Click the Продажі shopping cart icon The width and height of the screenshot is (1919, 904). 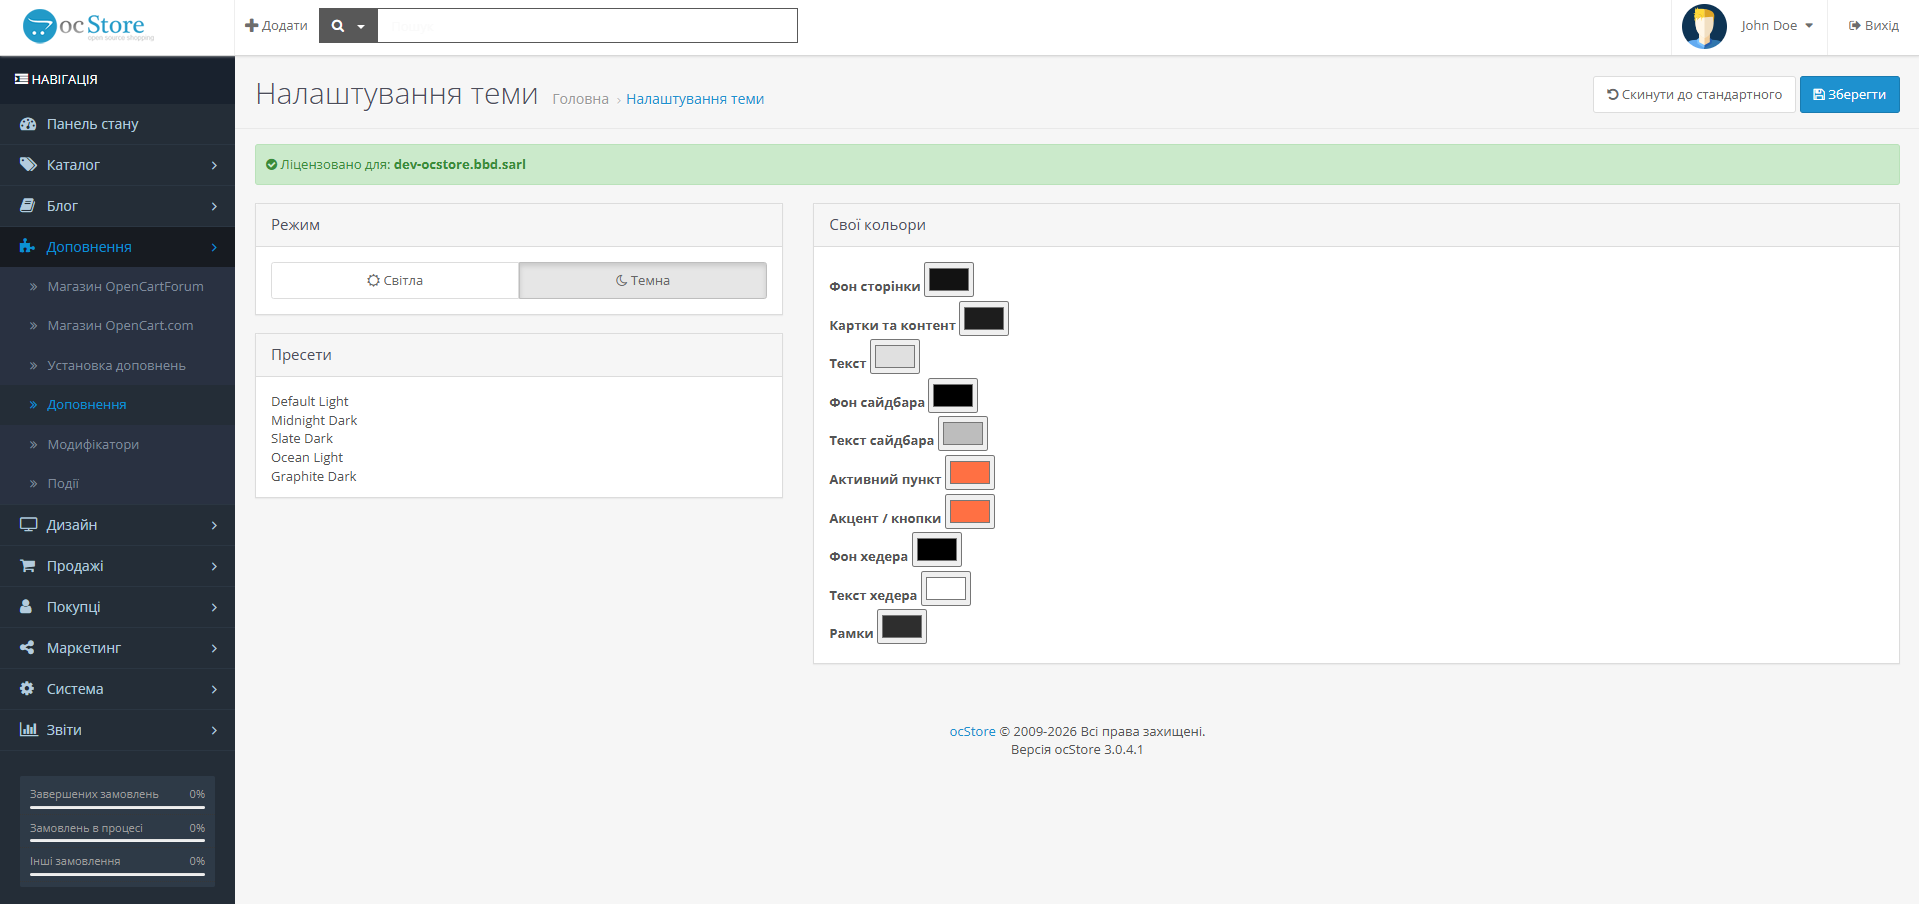pos(28,566)
